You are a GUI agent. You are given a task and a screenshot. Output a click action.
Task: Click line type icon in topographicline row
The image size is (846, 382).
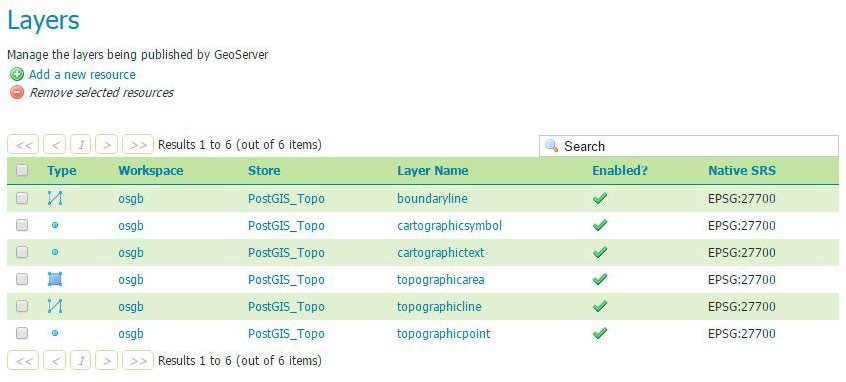(55, 306)
